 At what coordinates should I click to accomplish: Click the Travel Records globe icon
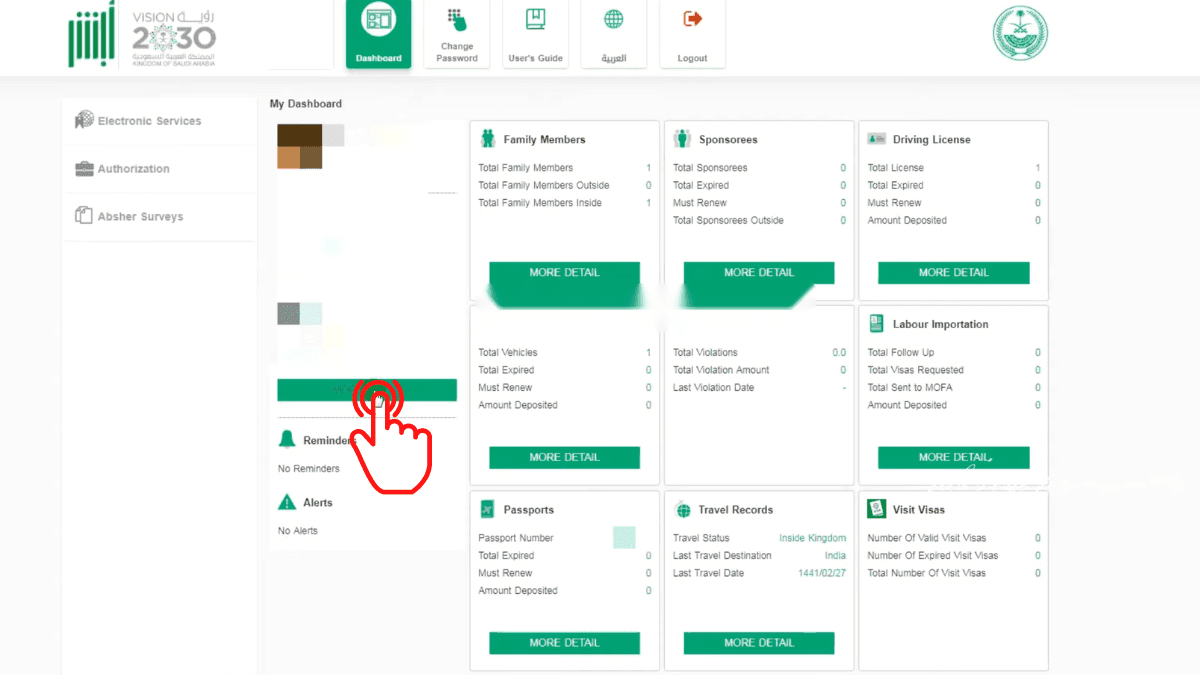click(x=683, y=510)
